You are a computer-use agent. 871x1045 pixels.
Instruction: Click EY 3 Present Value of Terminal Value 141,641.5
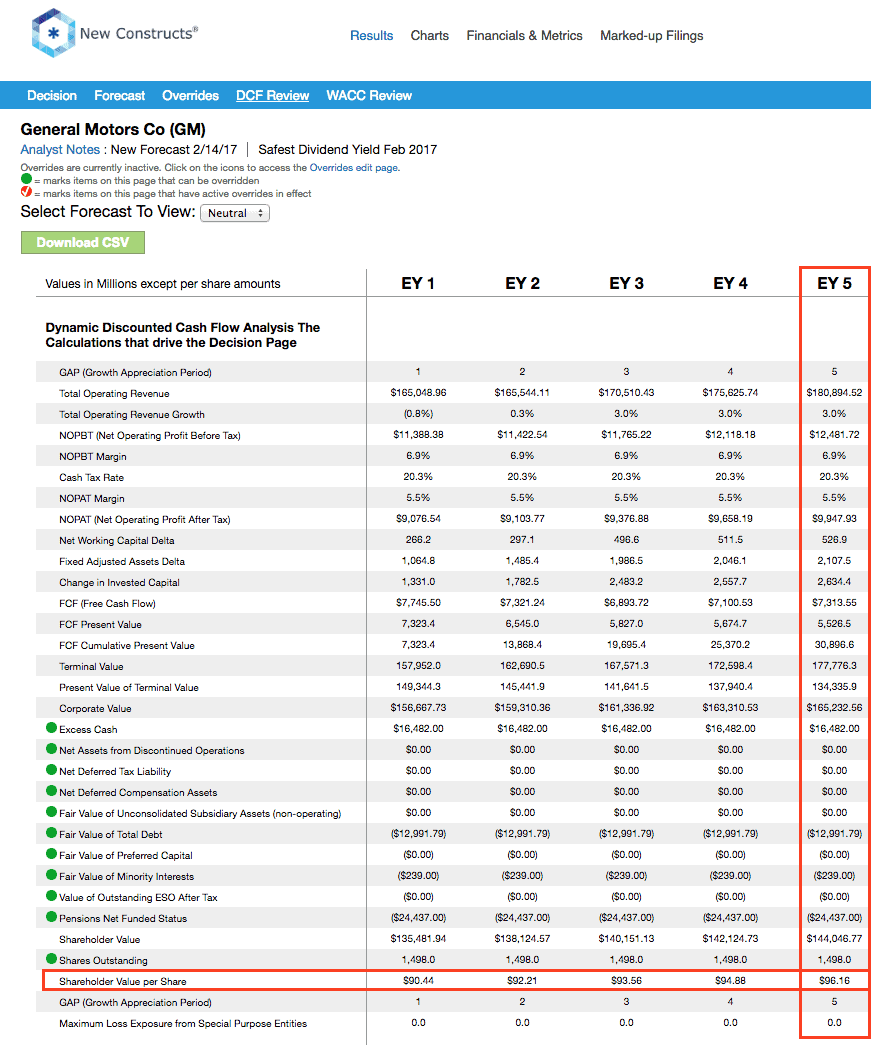626,686
